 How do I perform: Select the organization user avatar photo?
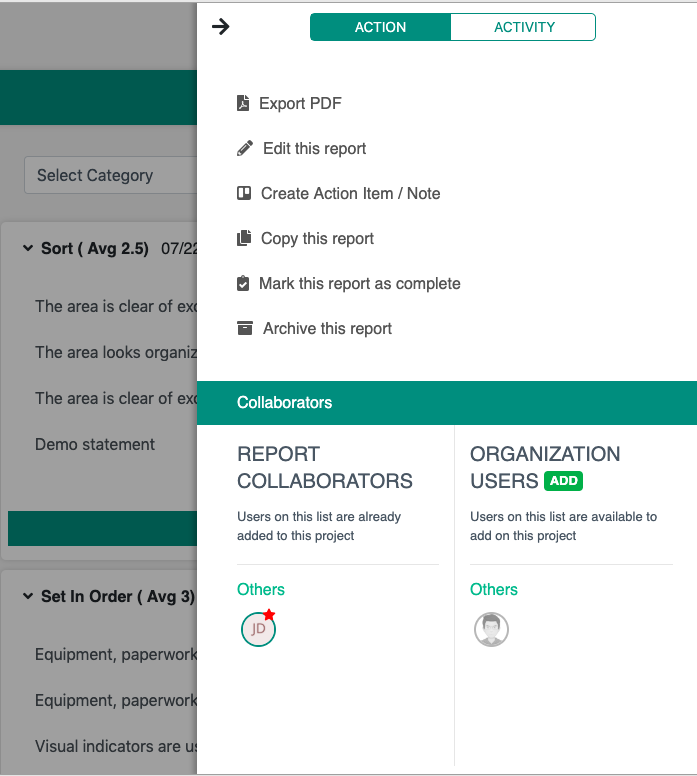491,629
